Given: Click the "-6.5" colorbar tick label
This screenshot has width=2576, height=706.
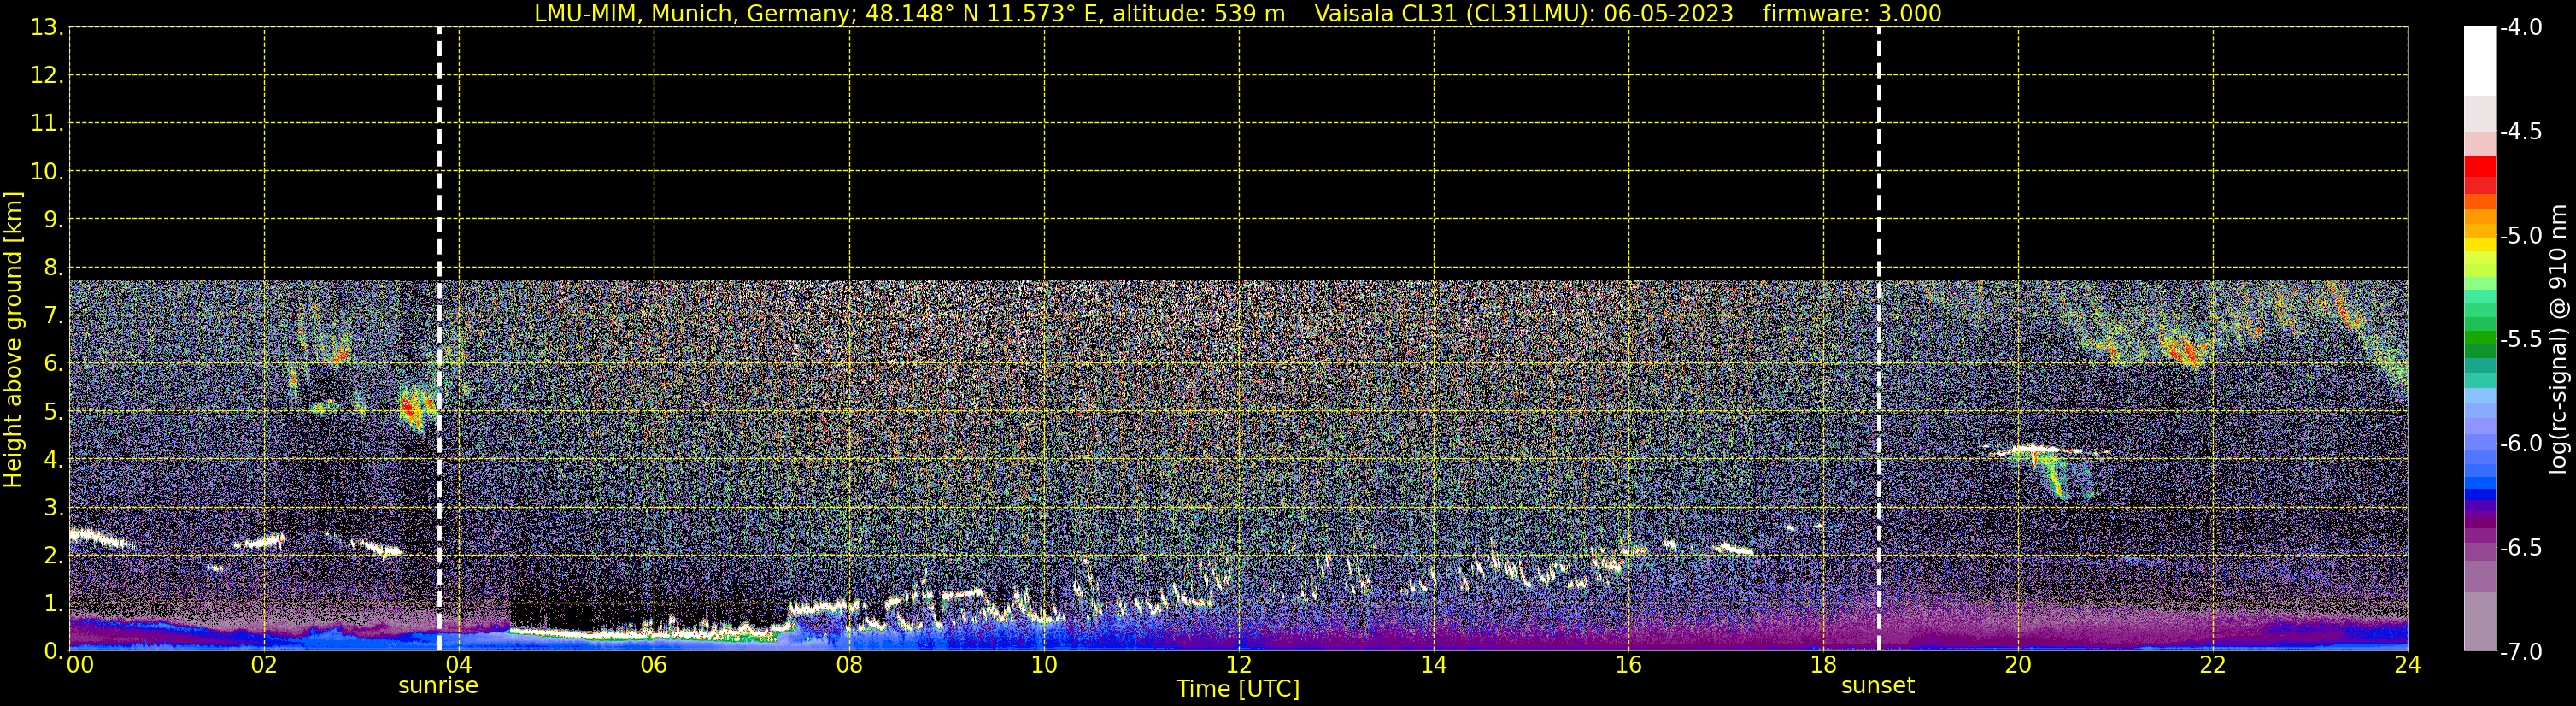Looking at the screenshot, I should [x=2520, y=547].
